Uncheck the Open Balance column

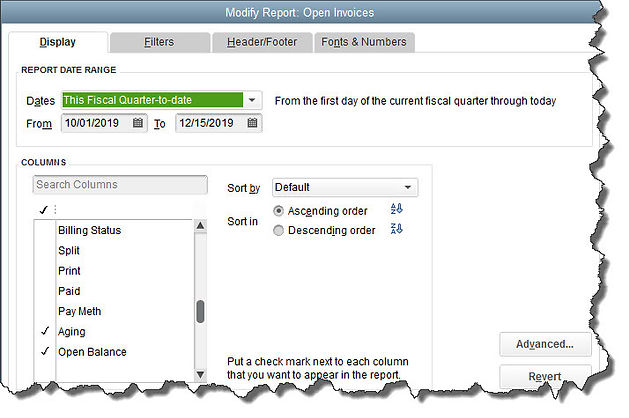(x=45, y=352)
